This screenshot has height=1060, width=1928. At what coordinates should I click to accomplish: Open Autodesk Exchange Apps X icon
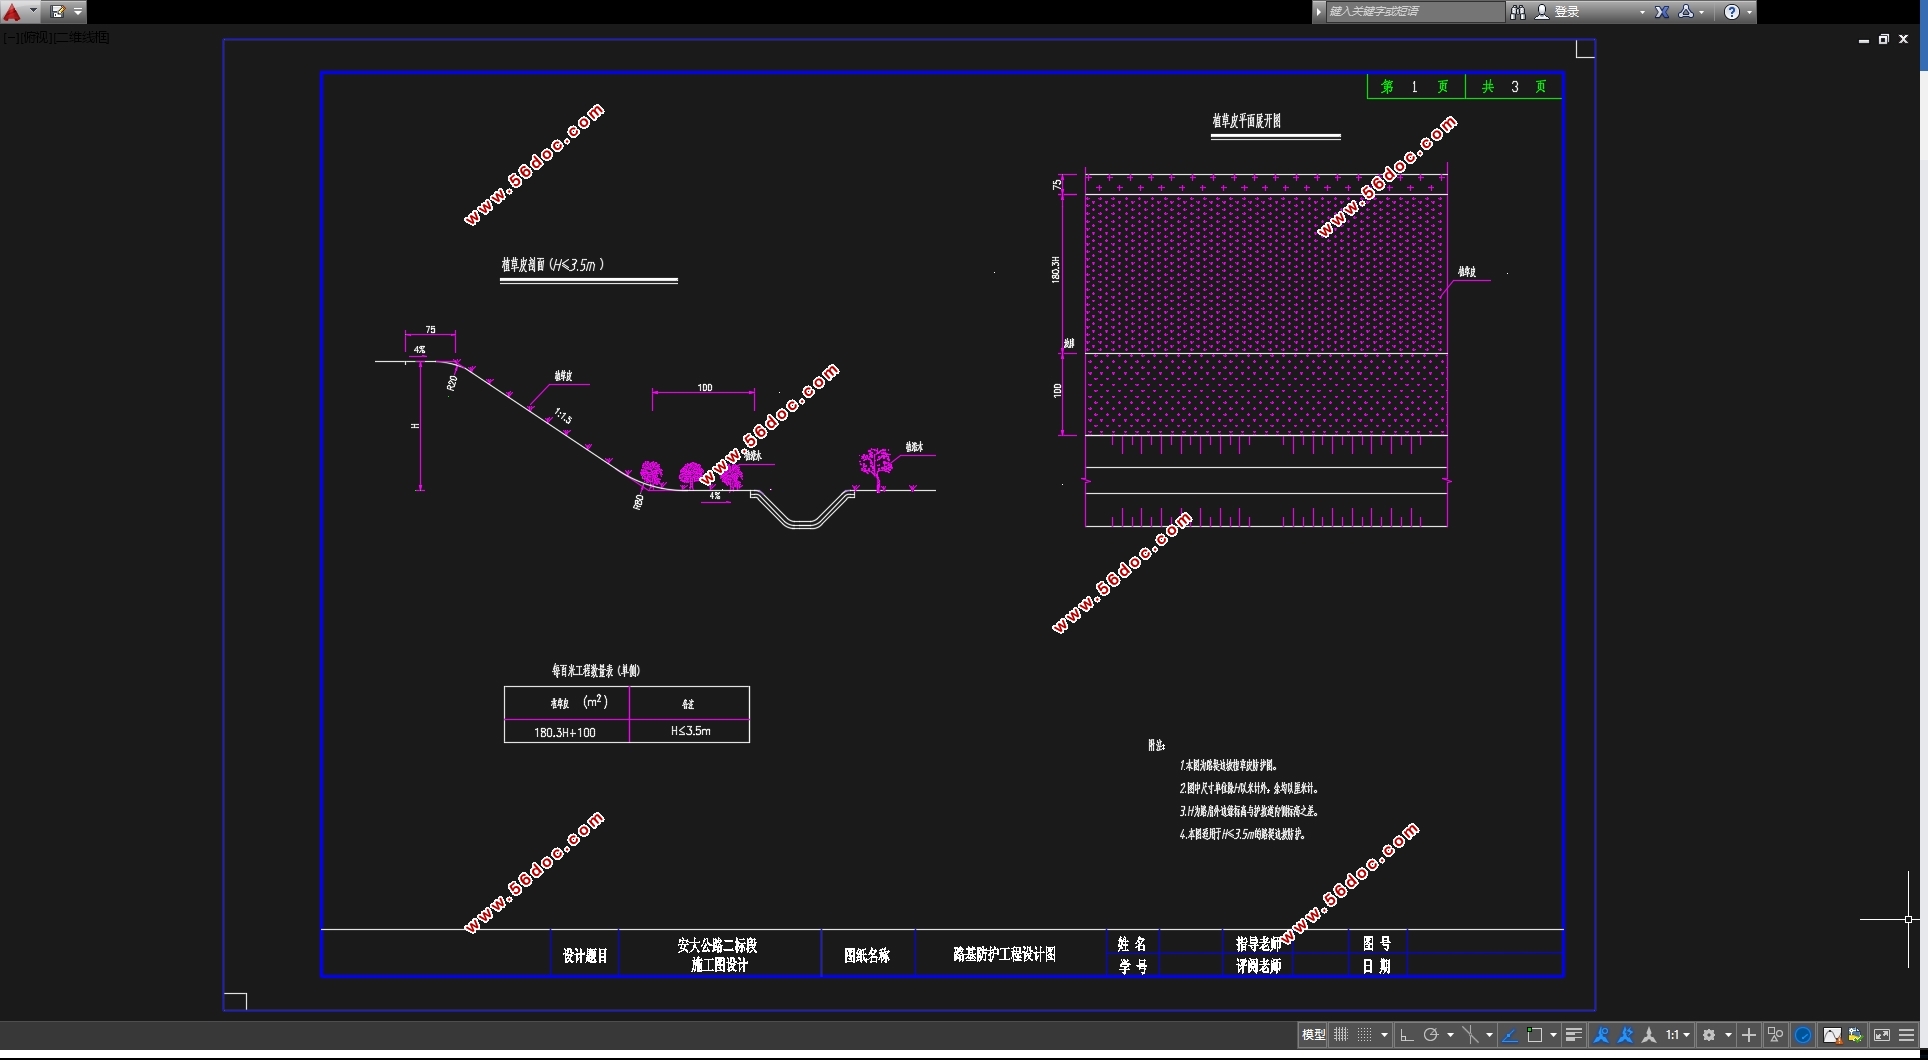point(1662,12)
